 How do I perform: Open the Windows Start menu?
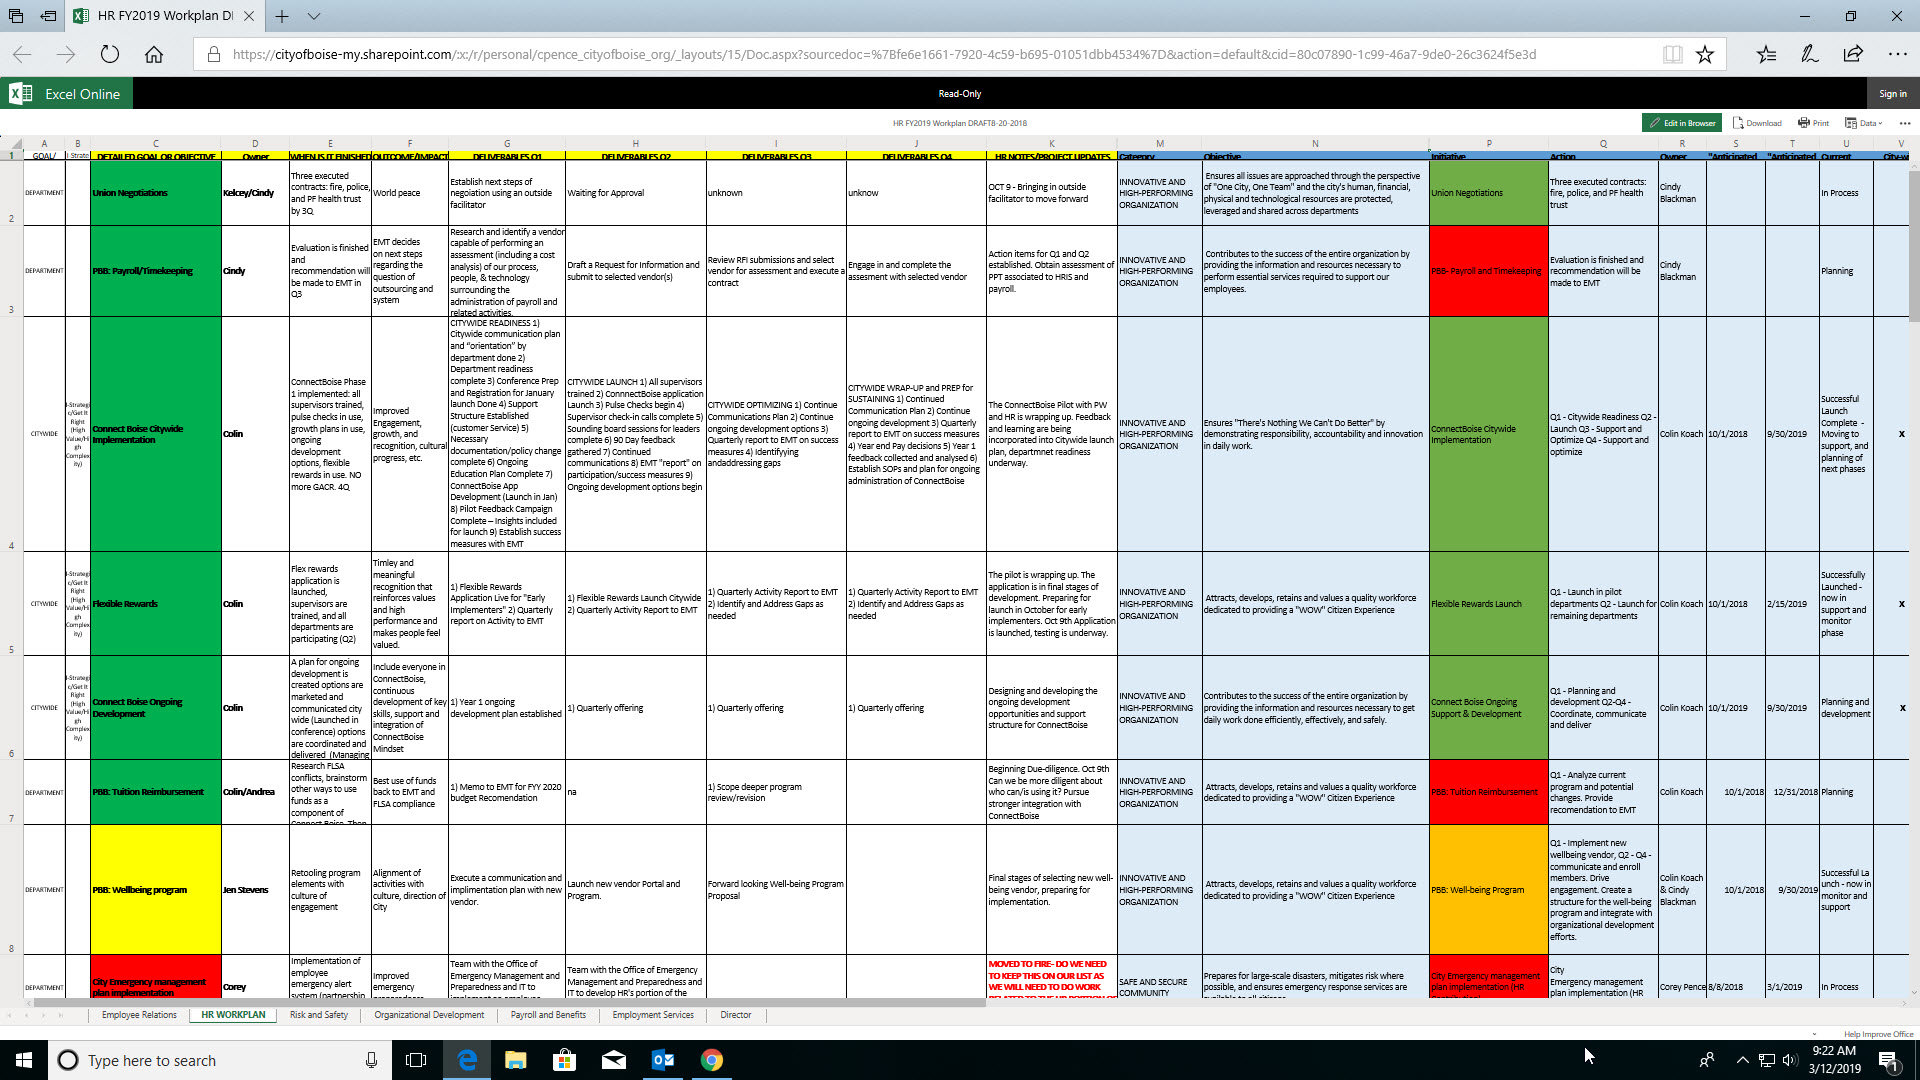(24, 1060)
